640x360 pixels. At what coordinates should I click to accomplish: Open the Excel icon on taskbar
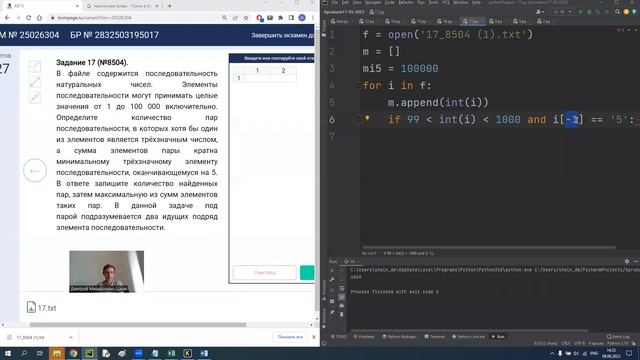(171, 353)
